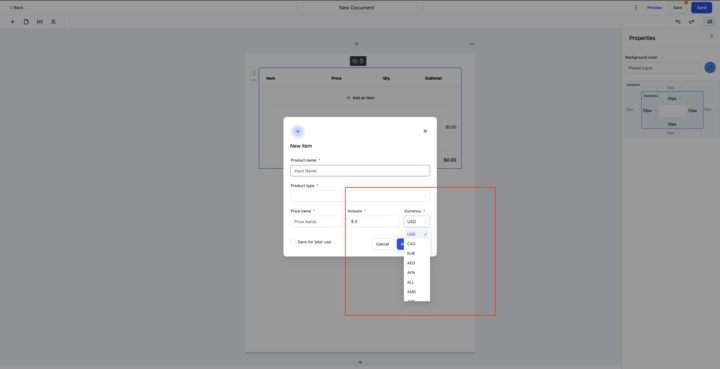Go Back using top-left link

coord(16,8)
